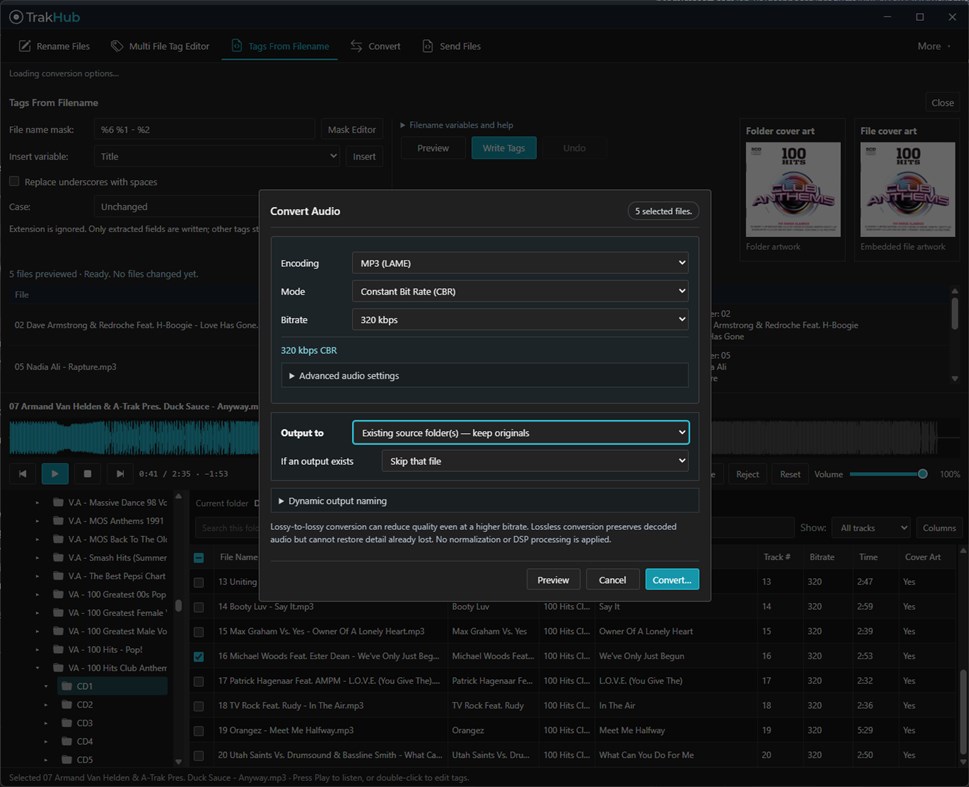The width and height of the screenshot is (969, 787).
Task: Click the CD3 folder icon
Action: click(67, 723)
